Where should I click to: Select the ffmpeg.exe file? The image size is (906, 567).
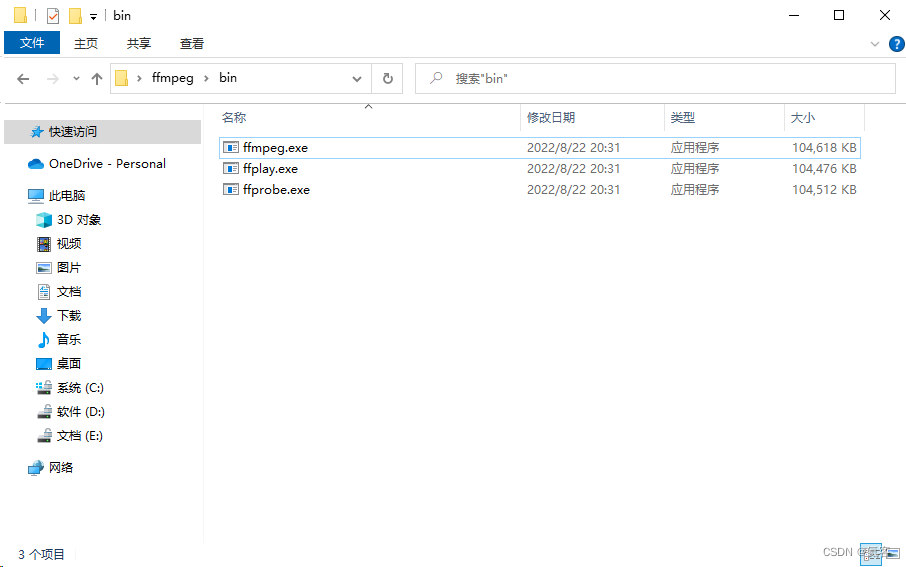[x=540, y=148]
